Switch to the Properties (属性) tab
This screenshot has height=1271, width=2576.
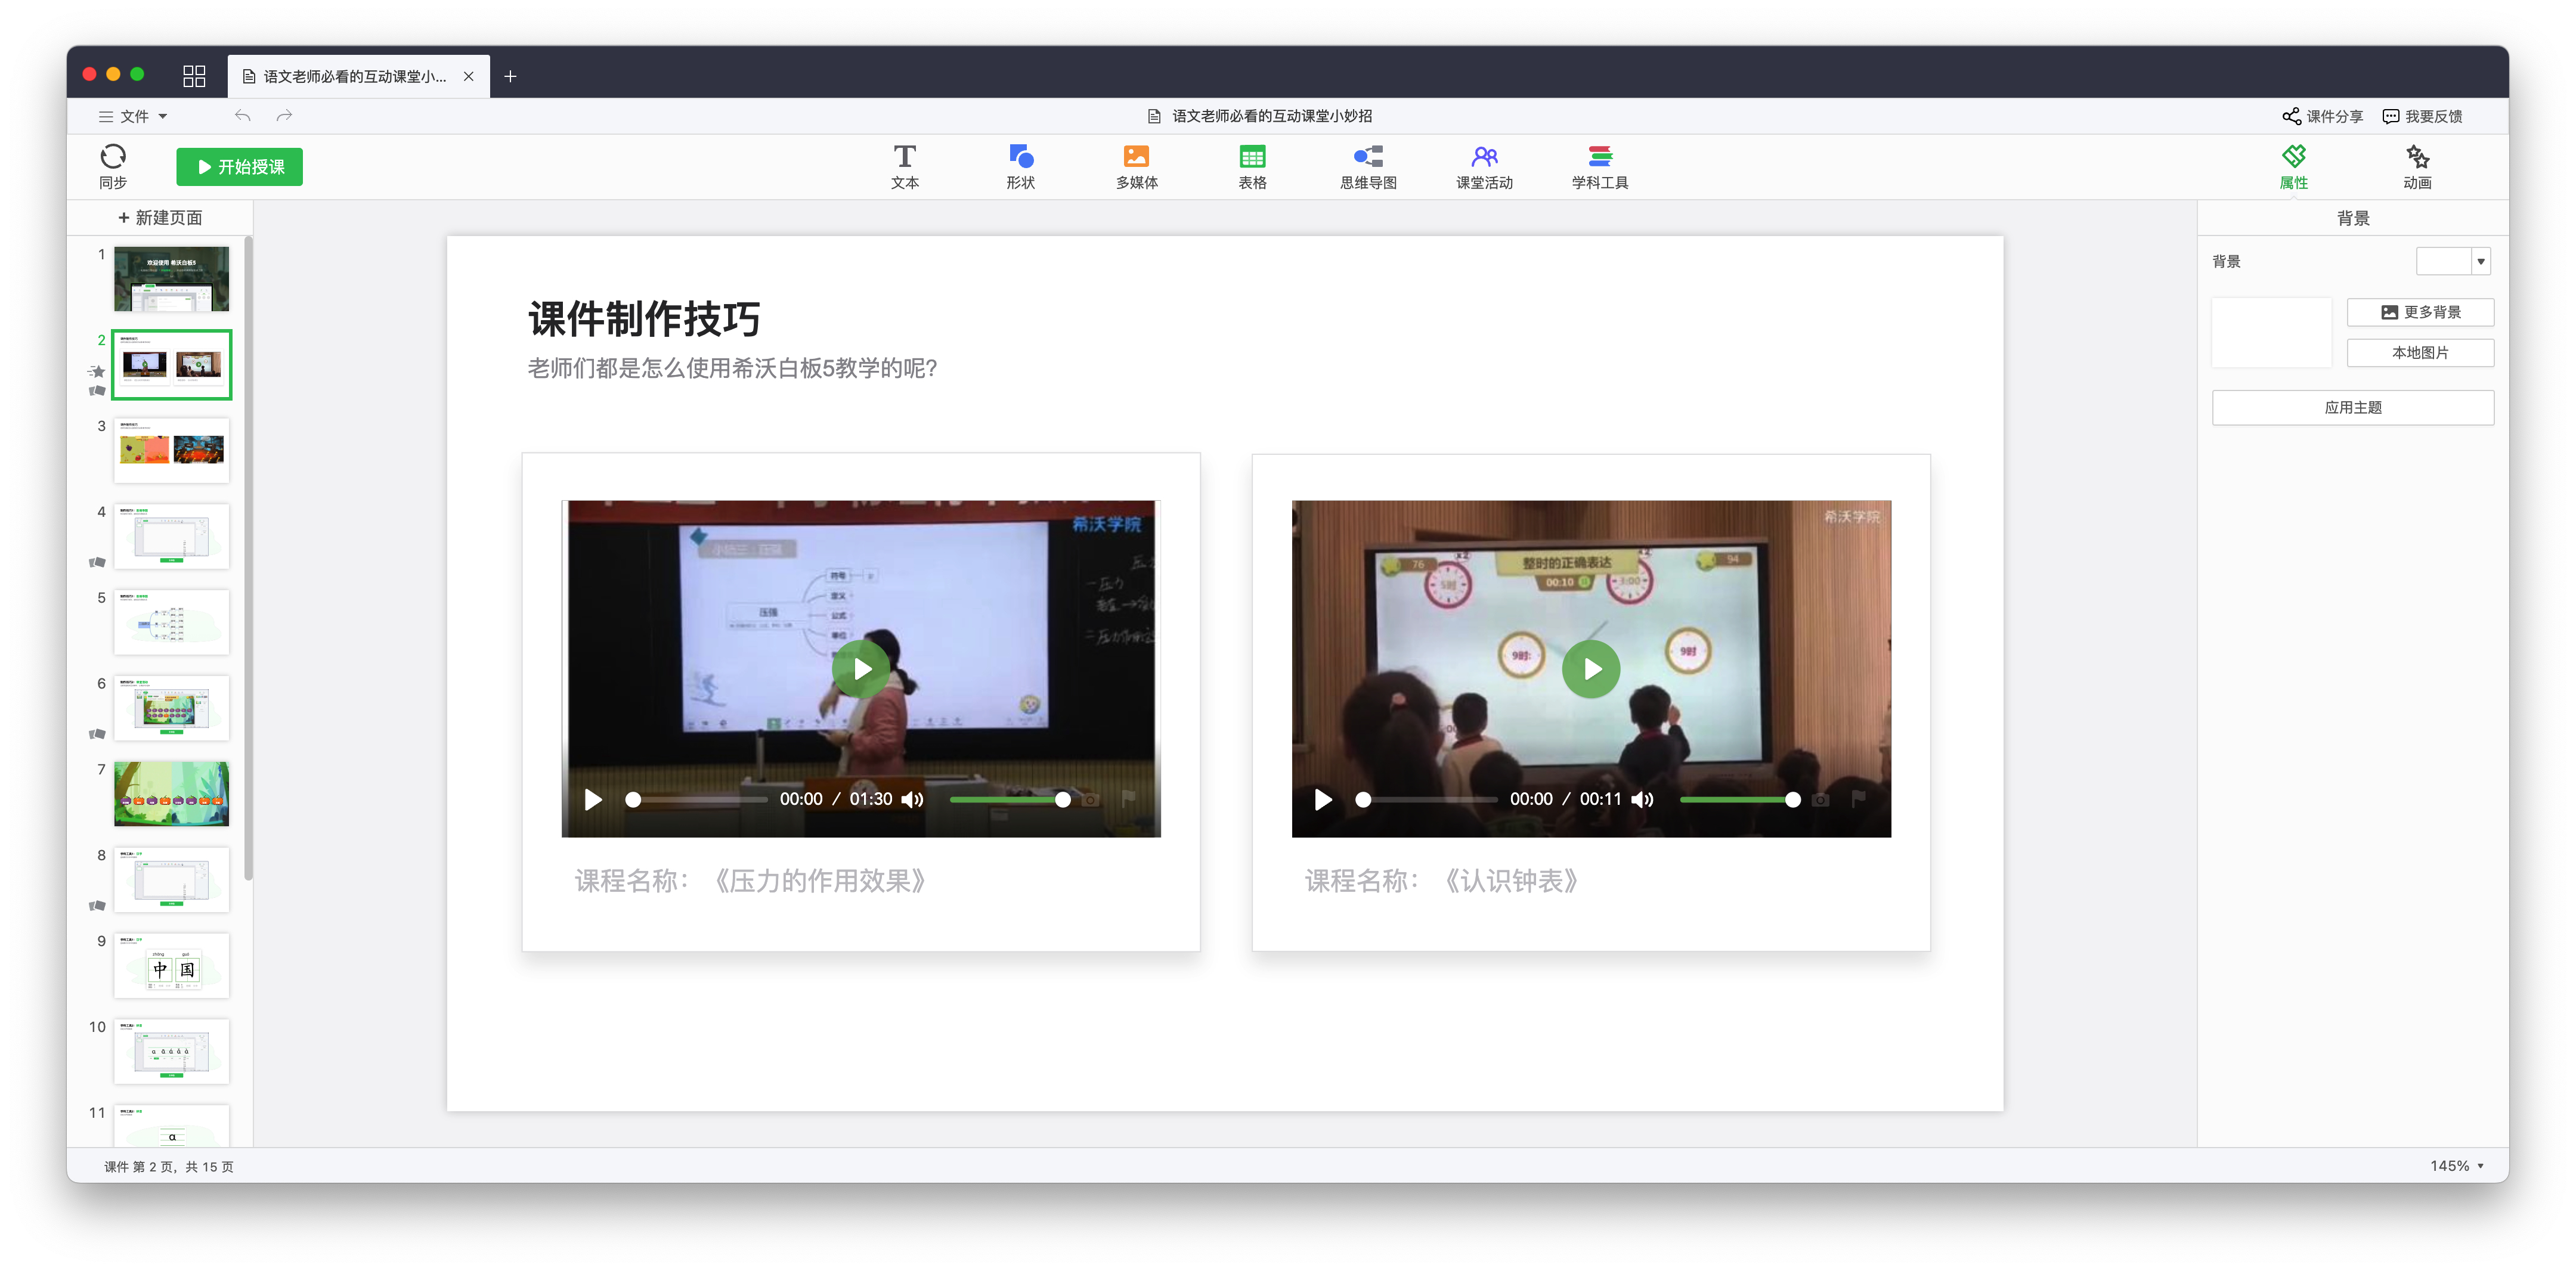tap(2293, 166)
